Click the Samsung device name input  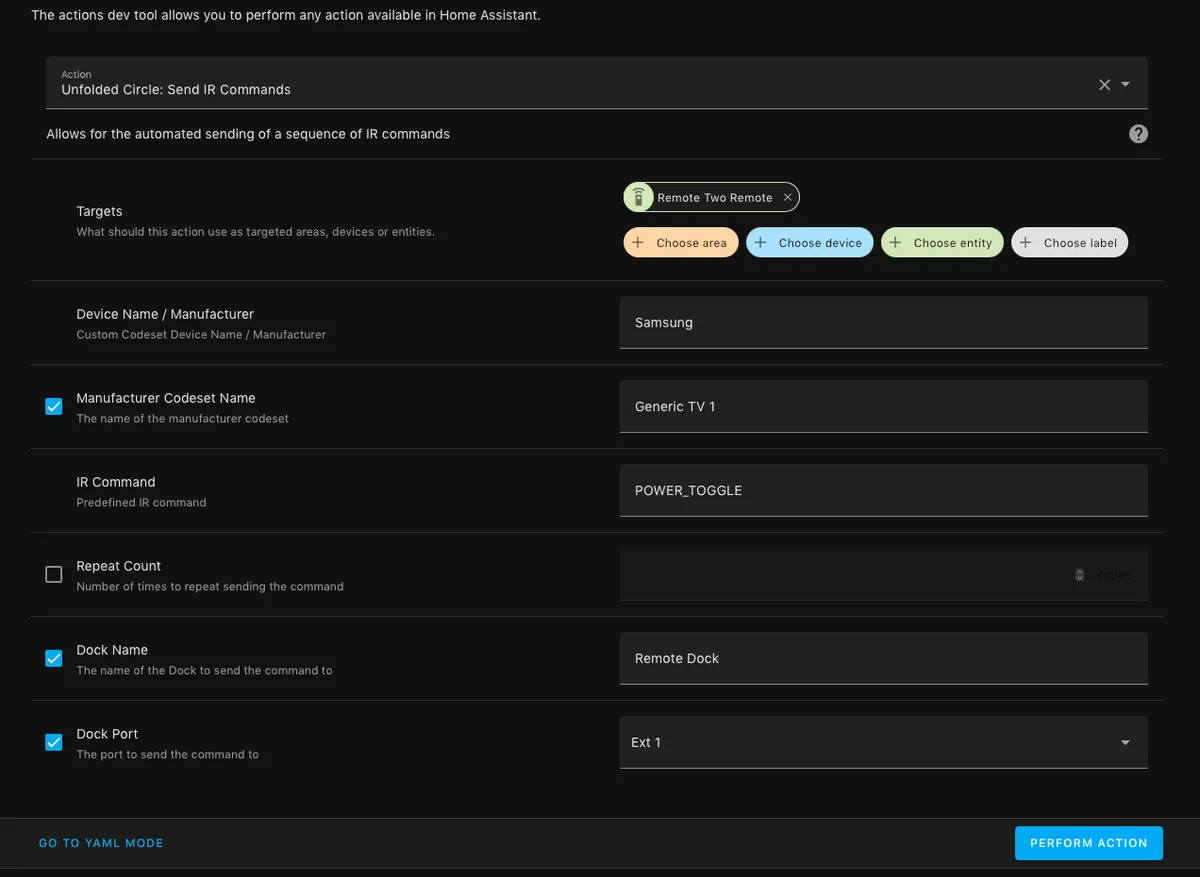[884, 322]
